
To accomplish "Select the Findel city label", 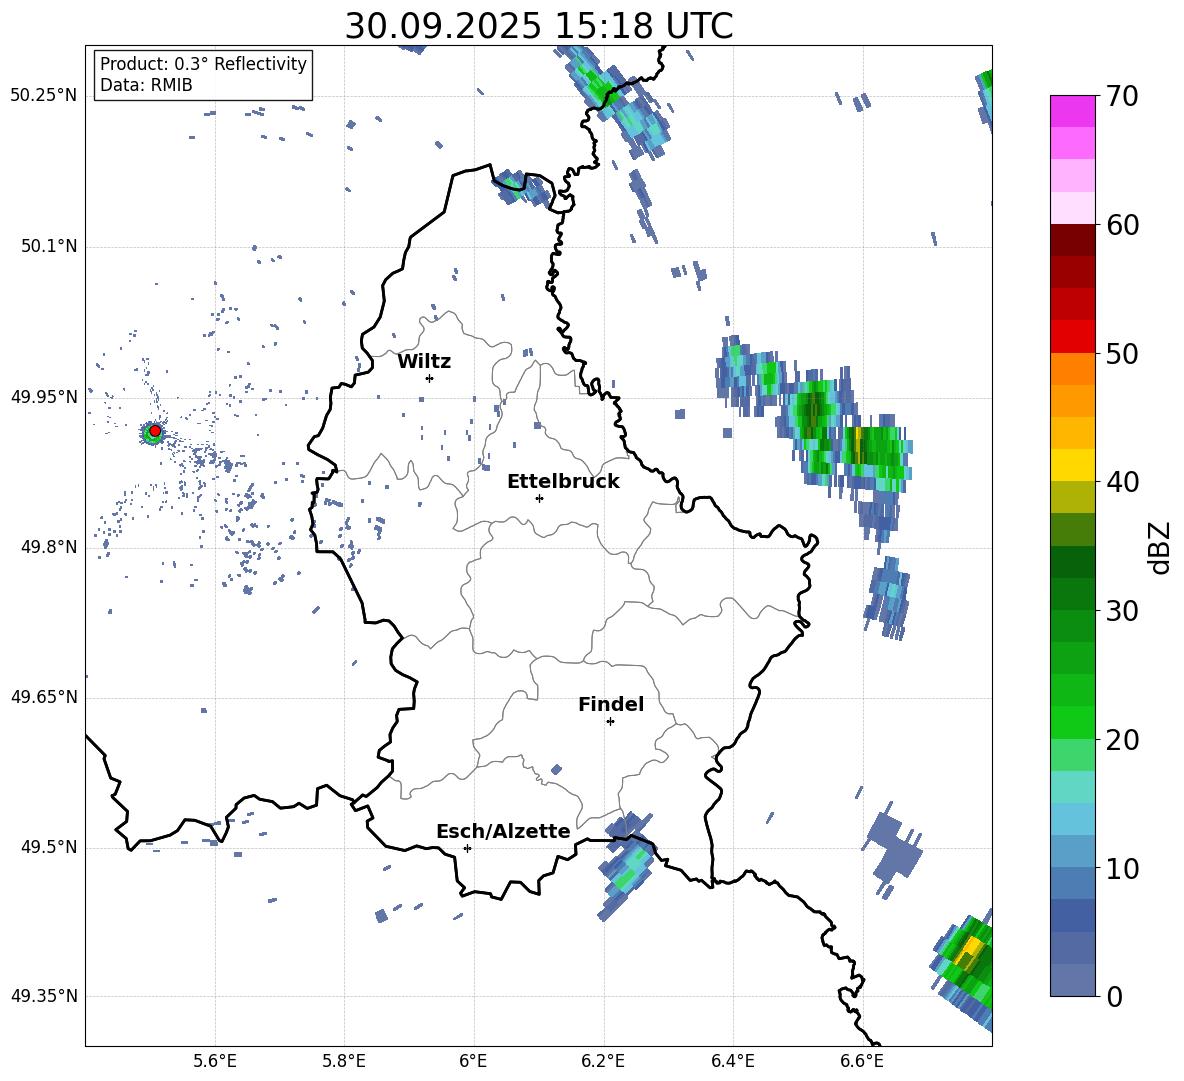I will click(x=611, y=704).
